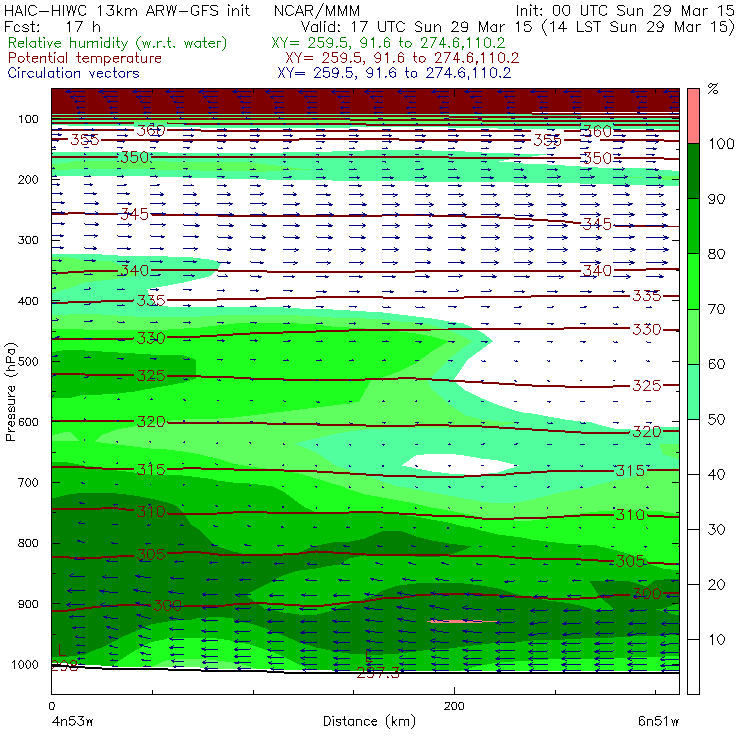This screenshot has width=740, height=740.
Task: Click the '298' low temperature label
Action: (65, 666)
